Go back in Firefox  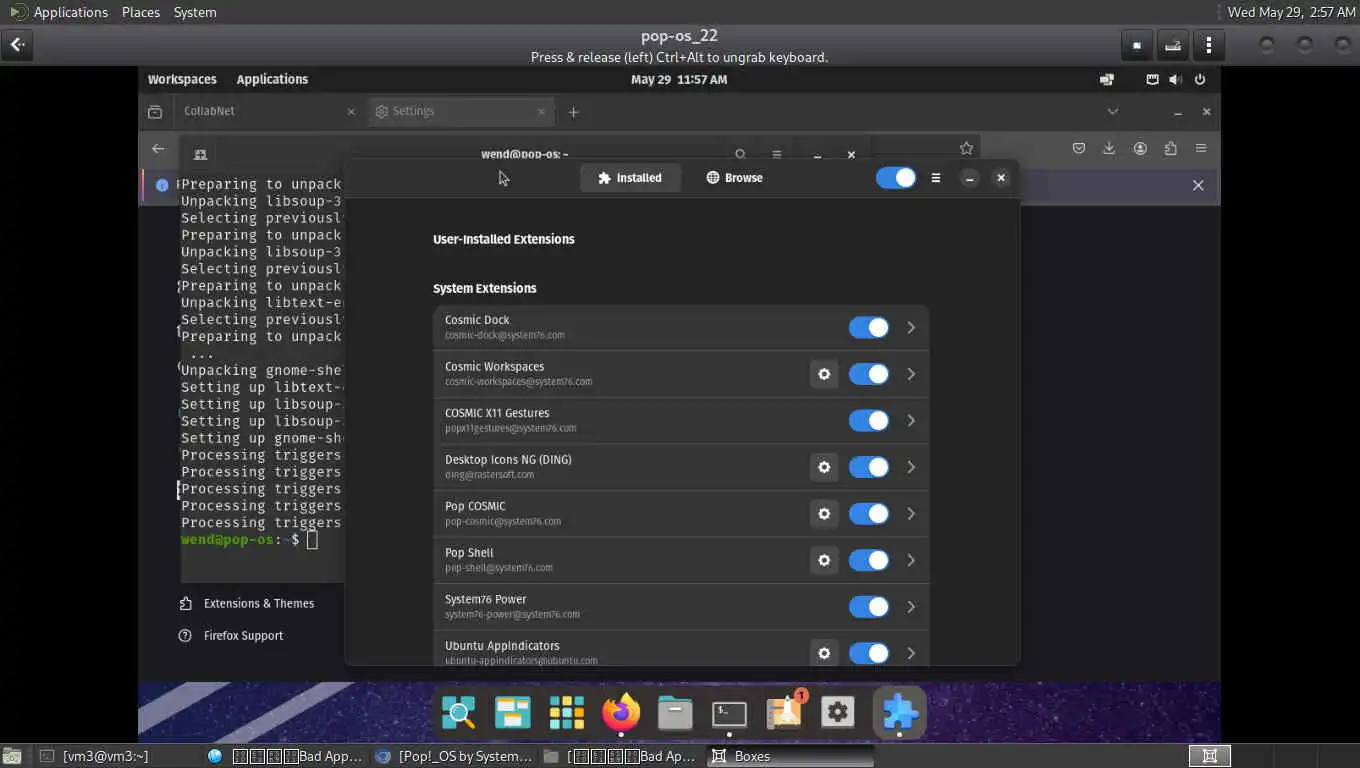coord(158,148)
